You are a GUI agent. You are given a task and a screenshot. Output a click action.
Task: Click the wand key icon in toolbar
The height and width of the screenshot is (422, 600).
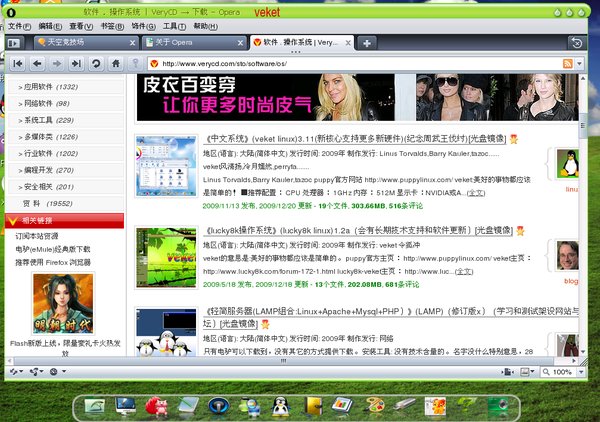click(x=135, y=64)
